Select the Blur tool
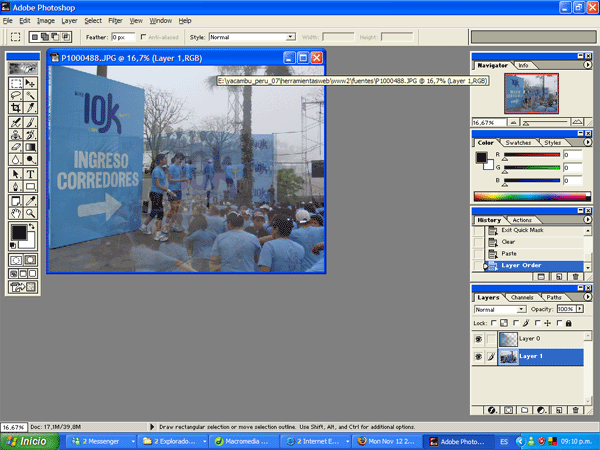The width and height of the screenshot is (600, 450). point(16,159)
